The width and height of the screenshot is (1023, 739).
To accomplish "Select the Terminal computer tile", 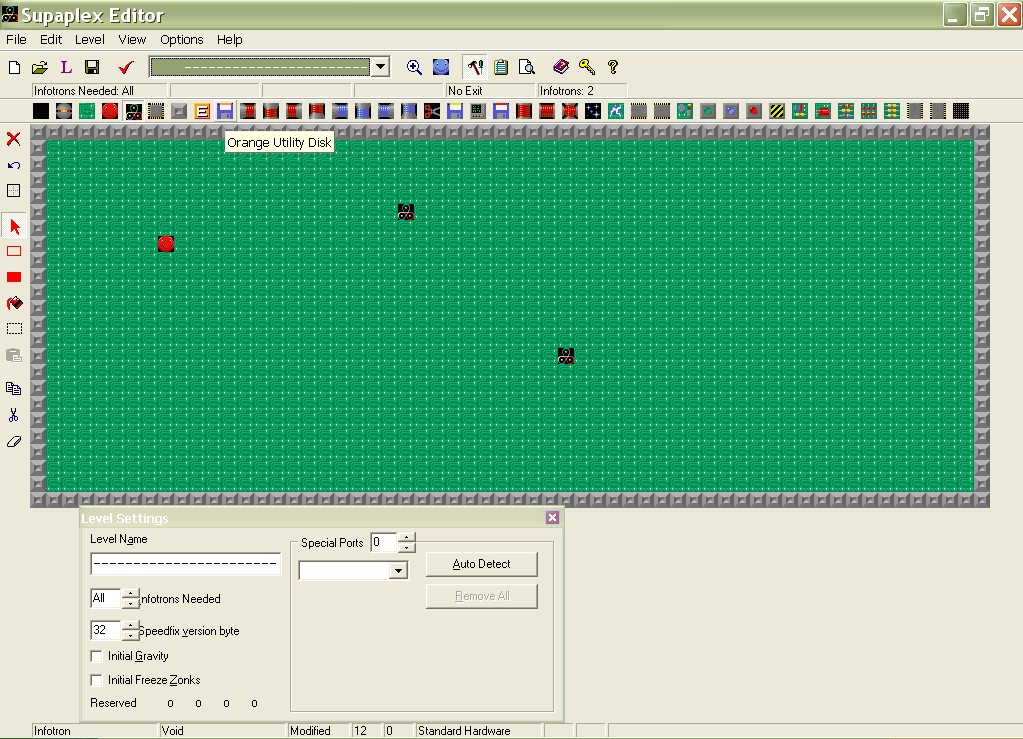I will 478,111.
